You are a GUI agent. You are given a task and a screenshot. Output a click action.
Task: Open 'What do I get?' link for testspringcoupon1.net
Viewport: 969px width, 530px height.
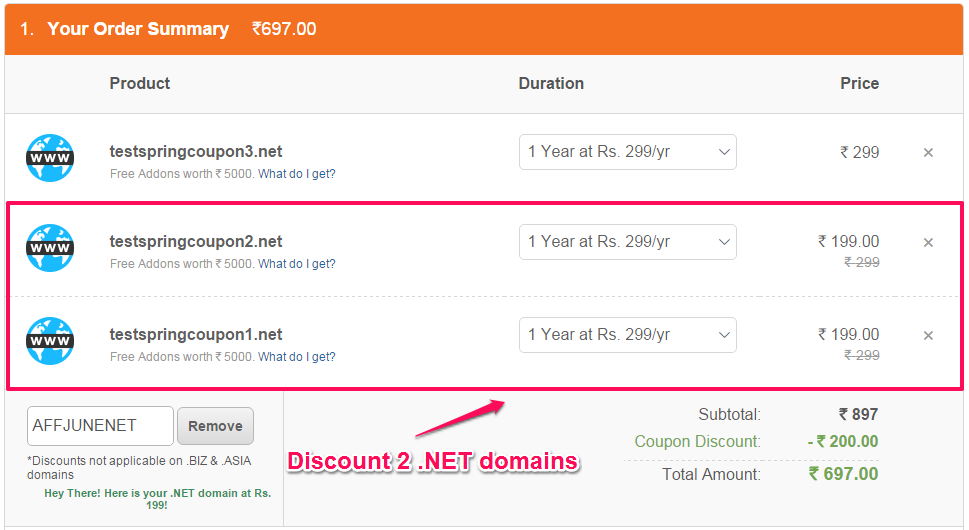pos(297,357)
